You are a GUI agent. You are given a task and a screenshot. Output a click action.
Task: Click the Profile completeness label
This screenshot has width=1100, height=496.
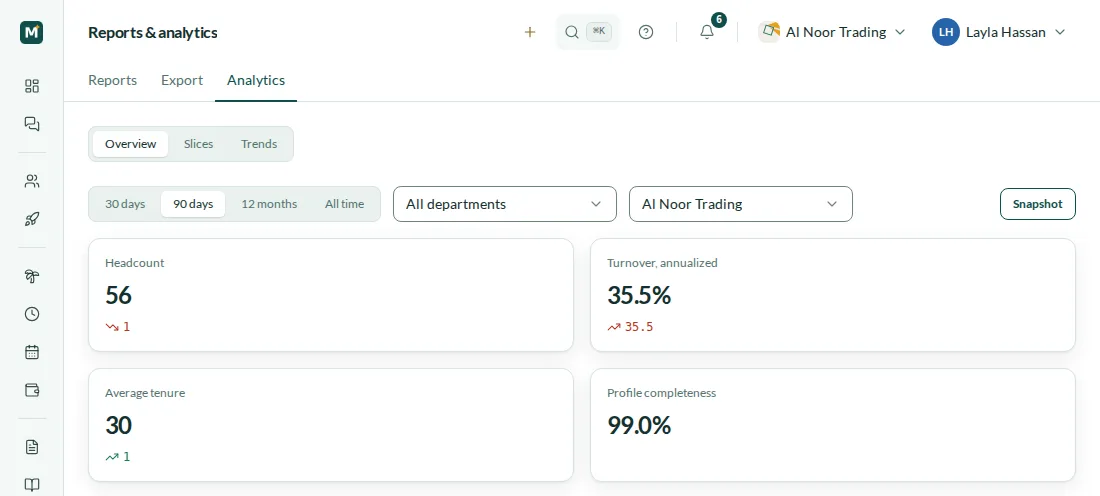pyautogui.click(x=662, y=393)
